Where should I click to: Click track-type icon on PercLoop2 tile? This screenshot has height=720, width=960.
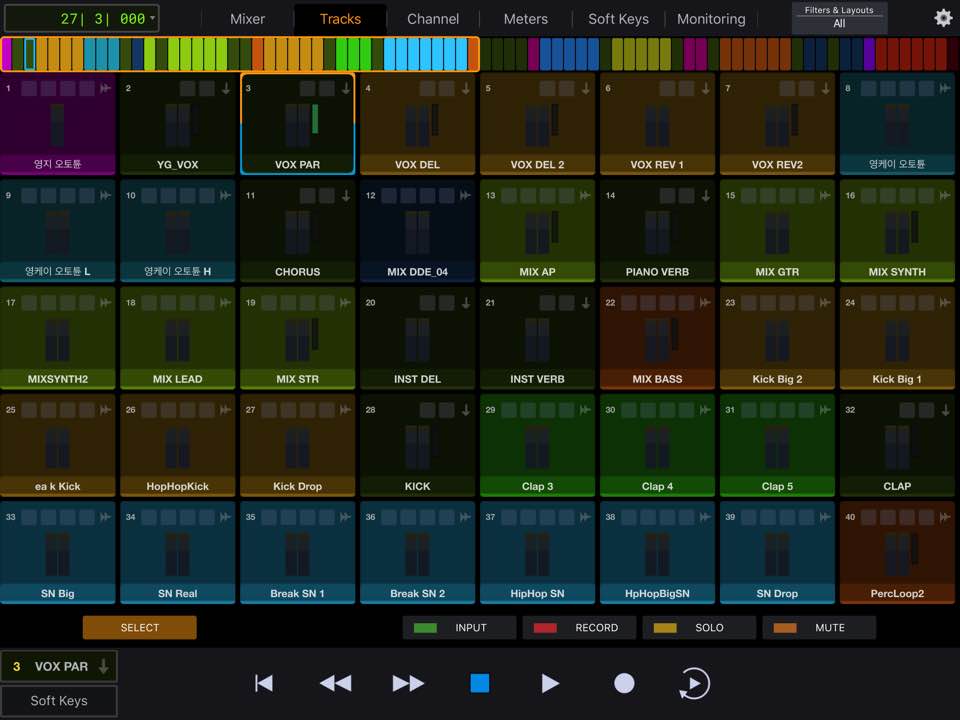[x=945, y=517]
